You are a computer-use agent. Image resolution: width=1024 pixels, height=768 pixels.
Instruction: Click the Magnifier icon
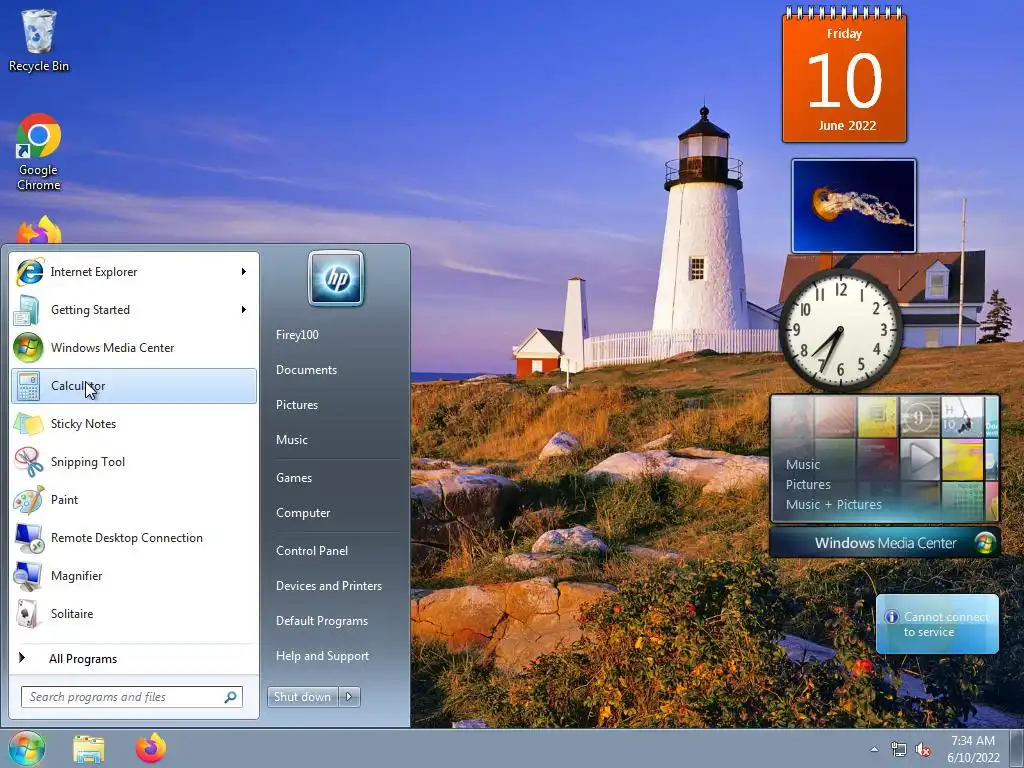(x=28, y=575)
